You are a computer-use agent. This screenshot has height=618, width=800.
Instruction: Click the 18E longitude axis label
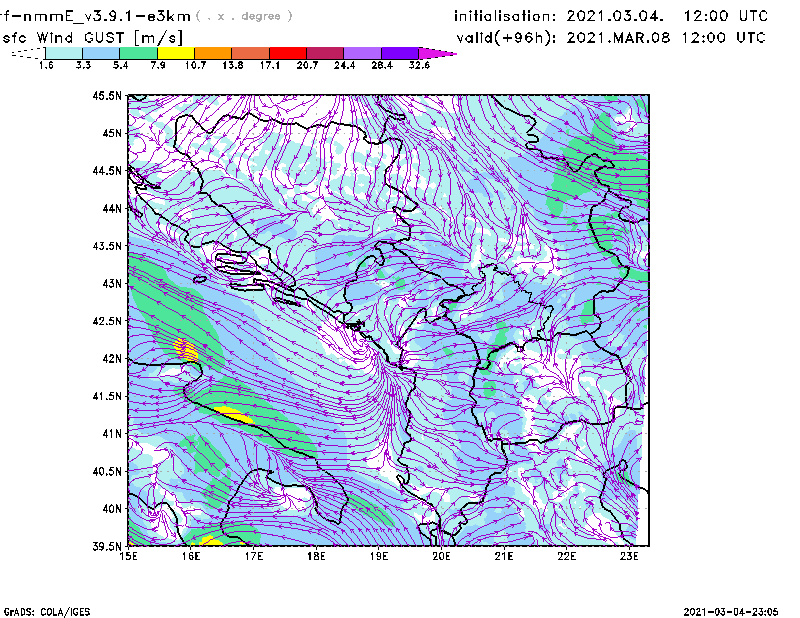[316, 556]
